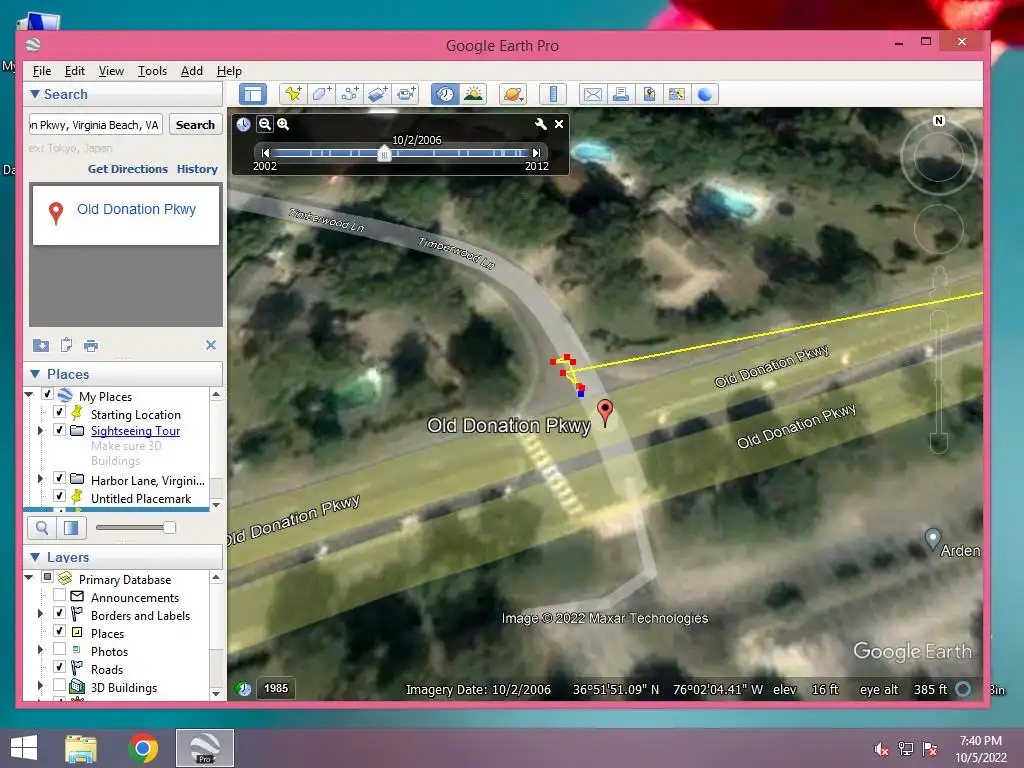Copy search results to My Places
Image resolution: width=1024 pixels, height=768 pixels.
(40, 345)
